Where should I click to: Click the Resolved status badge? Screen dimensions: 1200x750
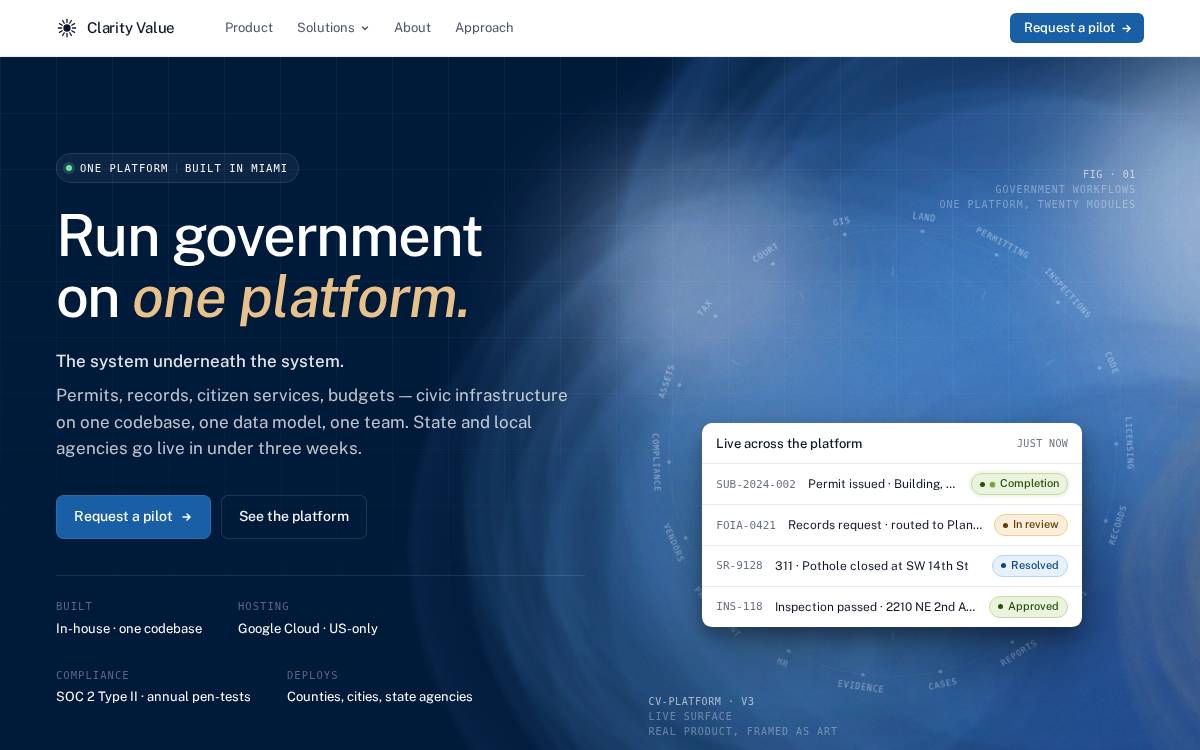coord(1030,566)
